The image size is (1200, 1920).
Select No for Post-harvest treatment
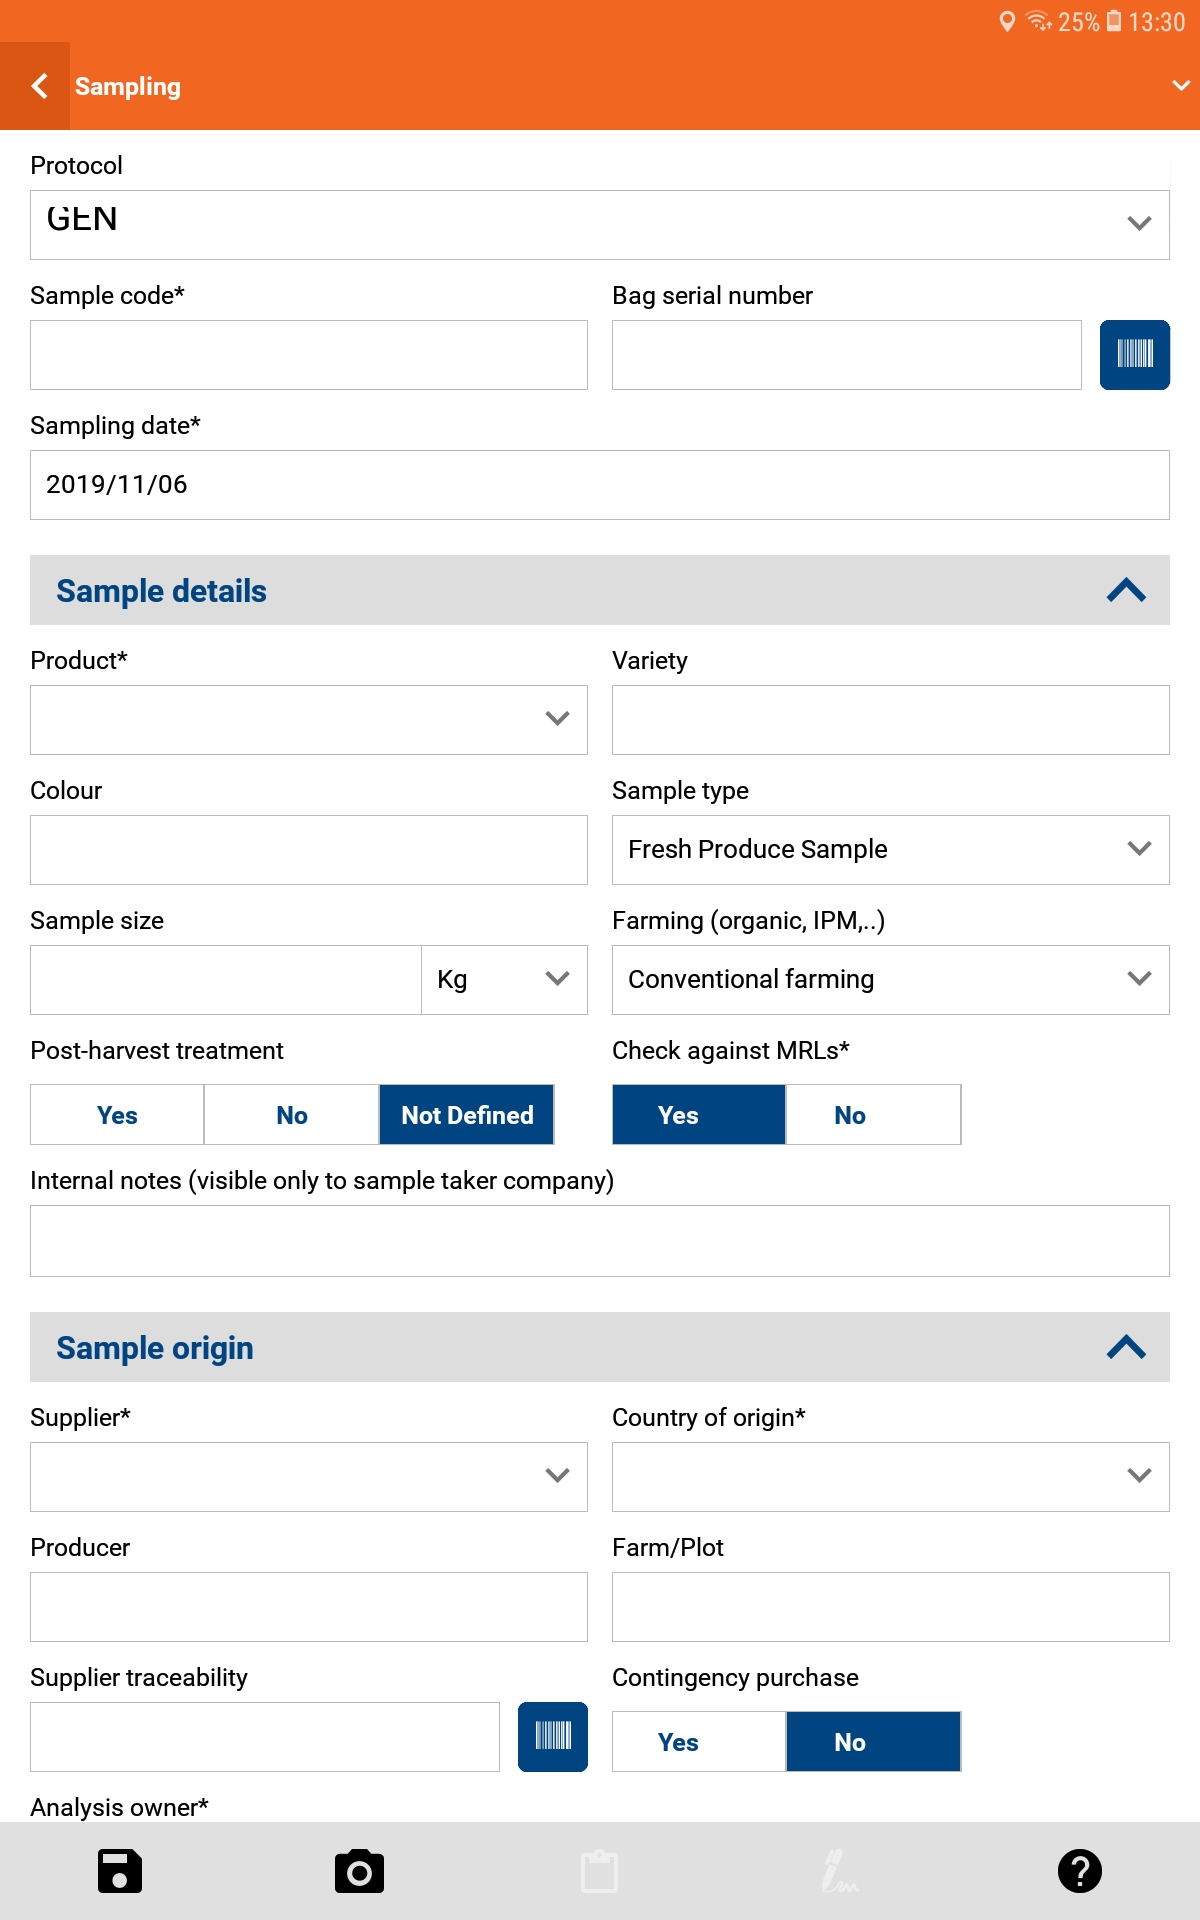click(291, 1115)
